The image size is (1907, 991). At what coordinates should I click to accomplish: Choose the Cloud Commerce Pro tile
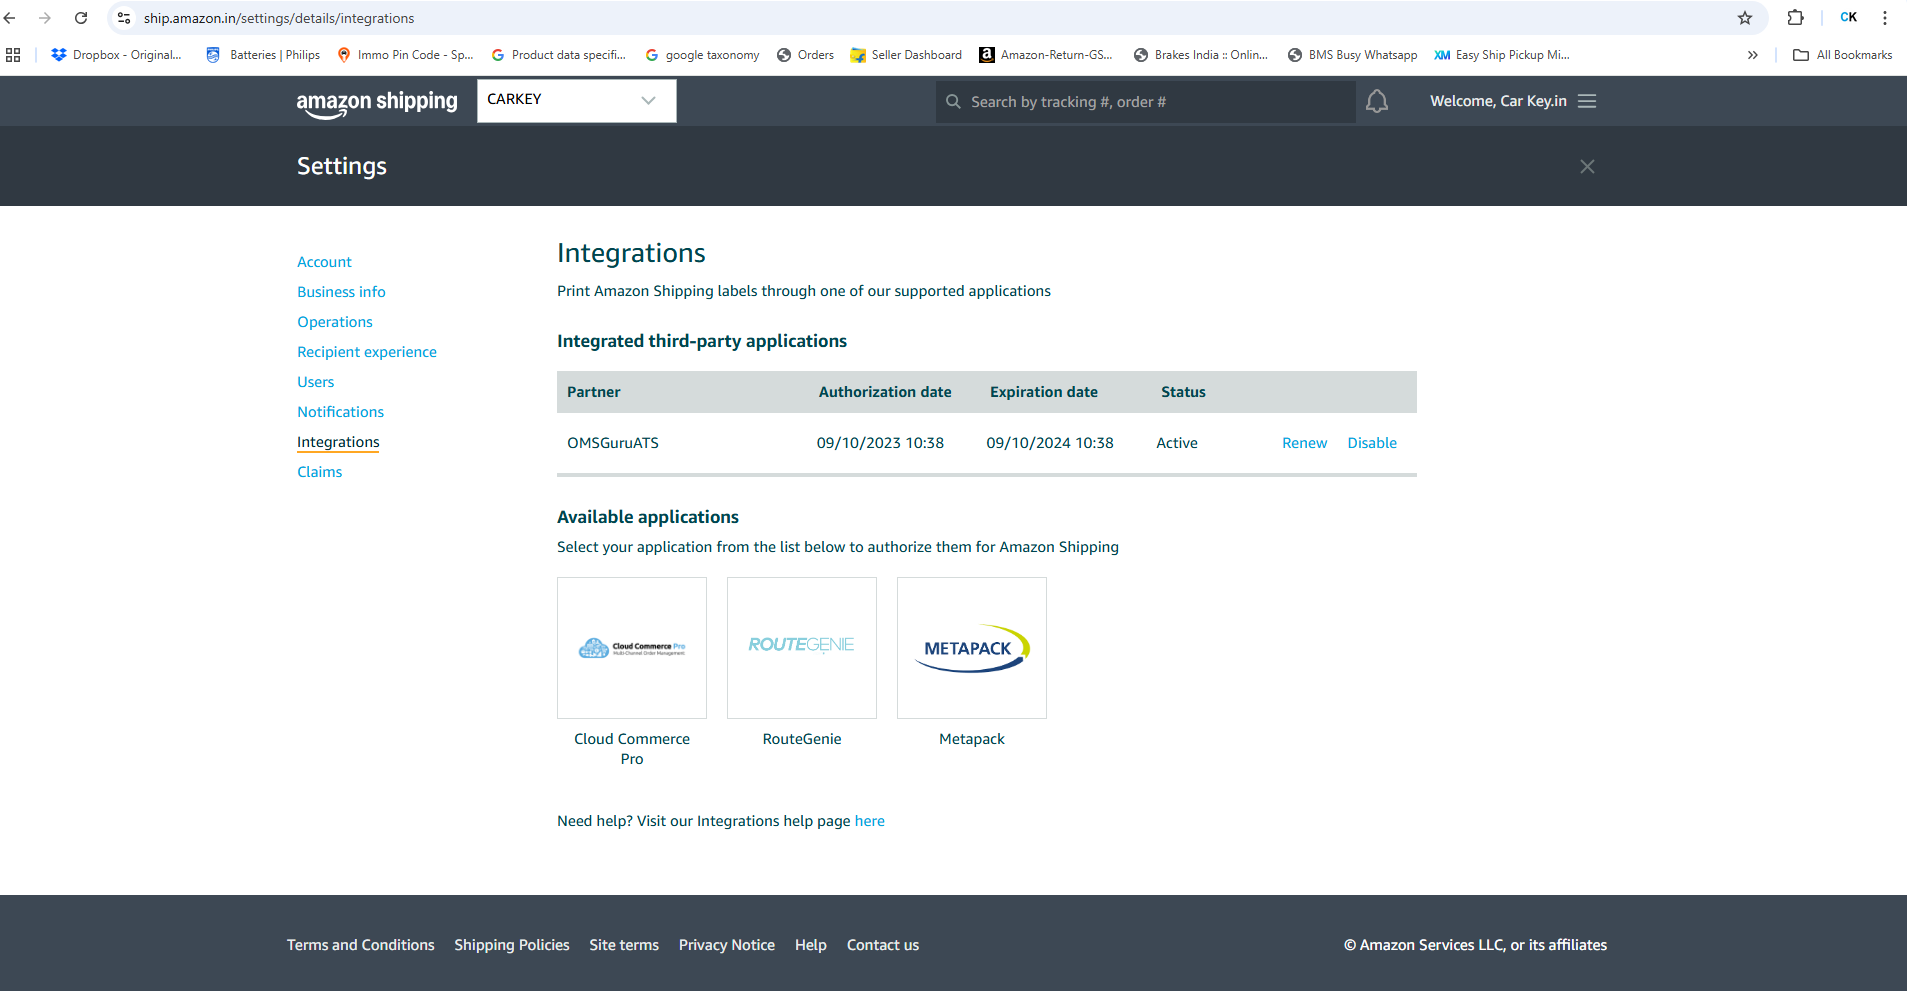(x=632, y=648)
